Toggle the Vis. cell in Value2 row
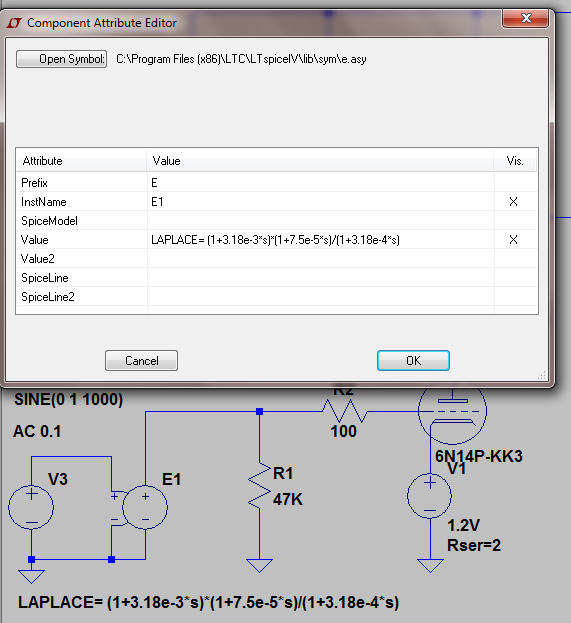Viewport: 571px width, 623px height. click(515, 259)
